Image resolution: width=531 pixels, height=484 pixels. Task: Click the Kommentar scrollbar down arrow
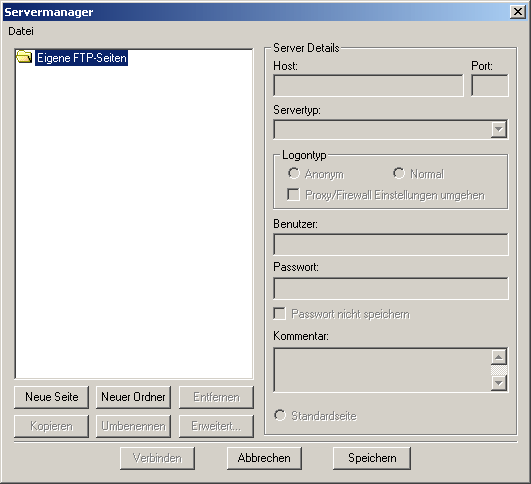498,383
